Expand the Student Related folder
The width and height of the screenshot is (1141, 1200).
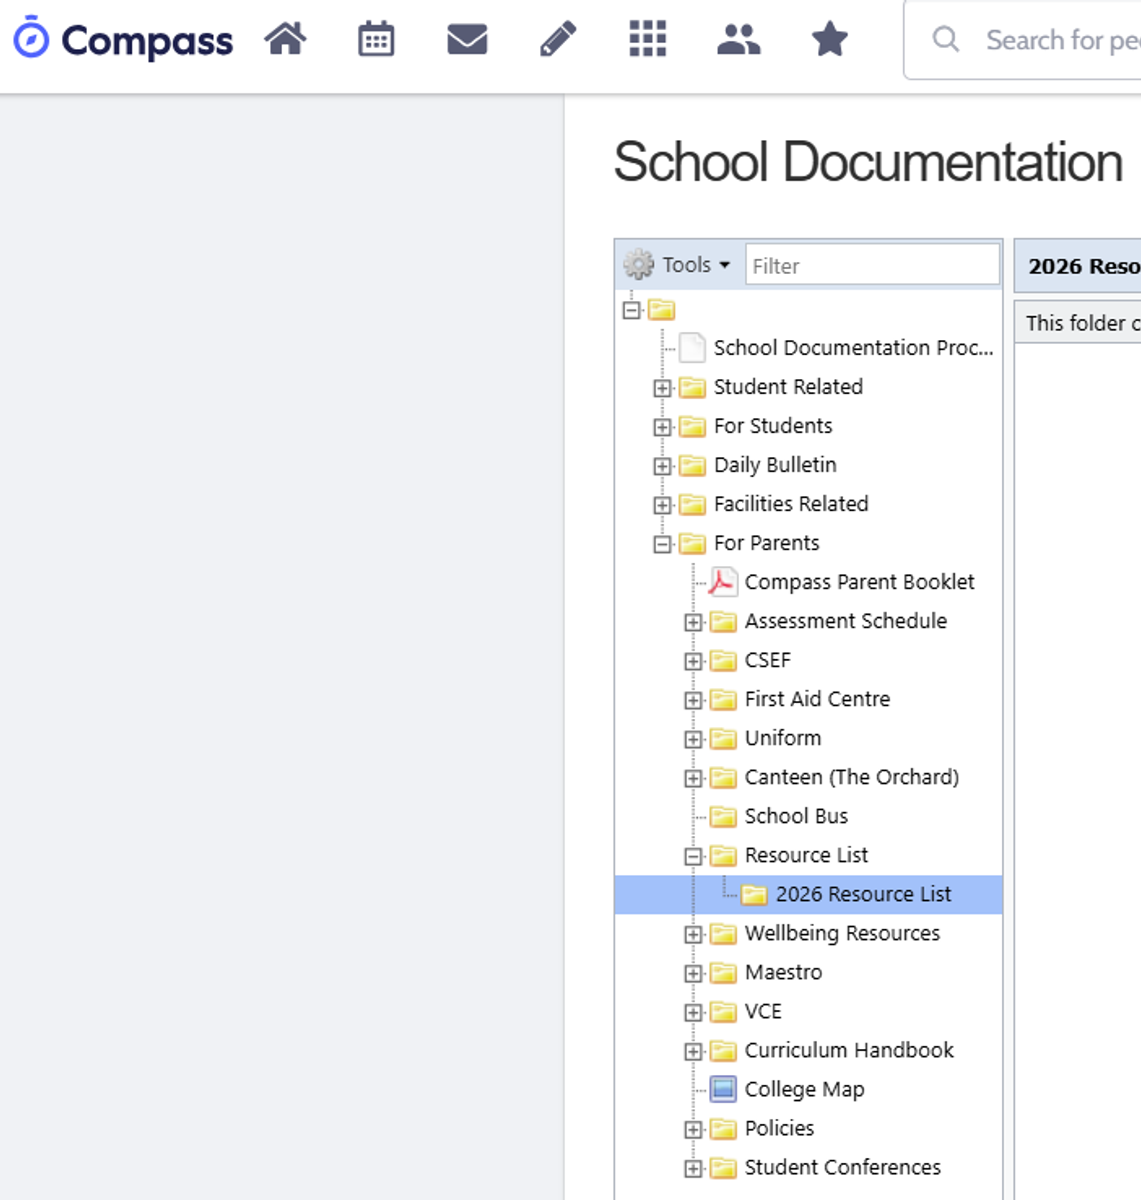click(x=662, y=388)
